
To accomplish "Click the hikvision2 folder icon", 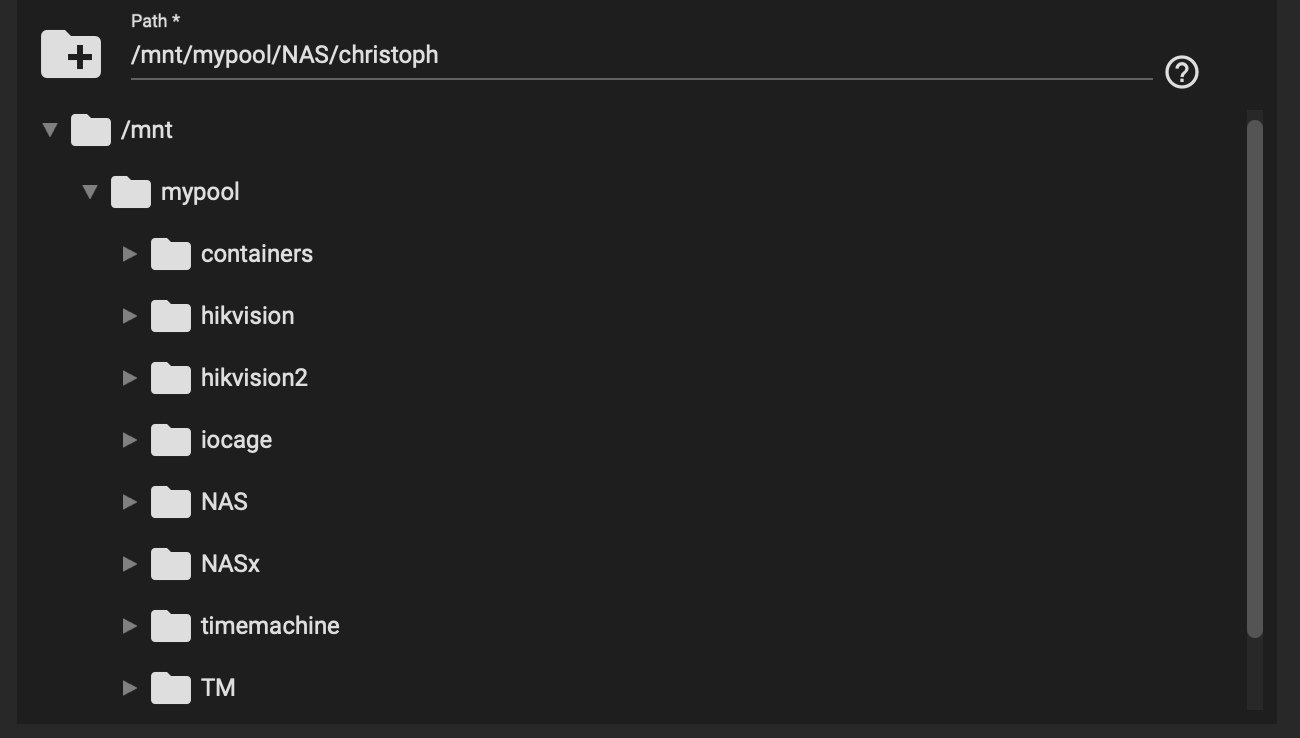I will point(171,378).
